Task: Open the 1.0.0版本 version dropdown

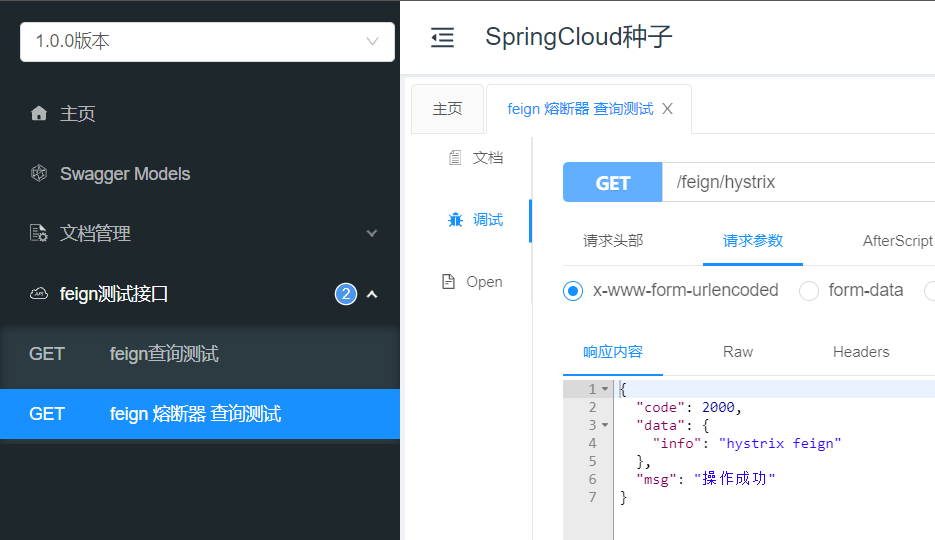Action: pos(208,42)
